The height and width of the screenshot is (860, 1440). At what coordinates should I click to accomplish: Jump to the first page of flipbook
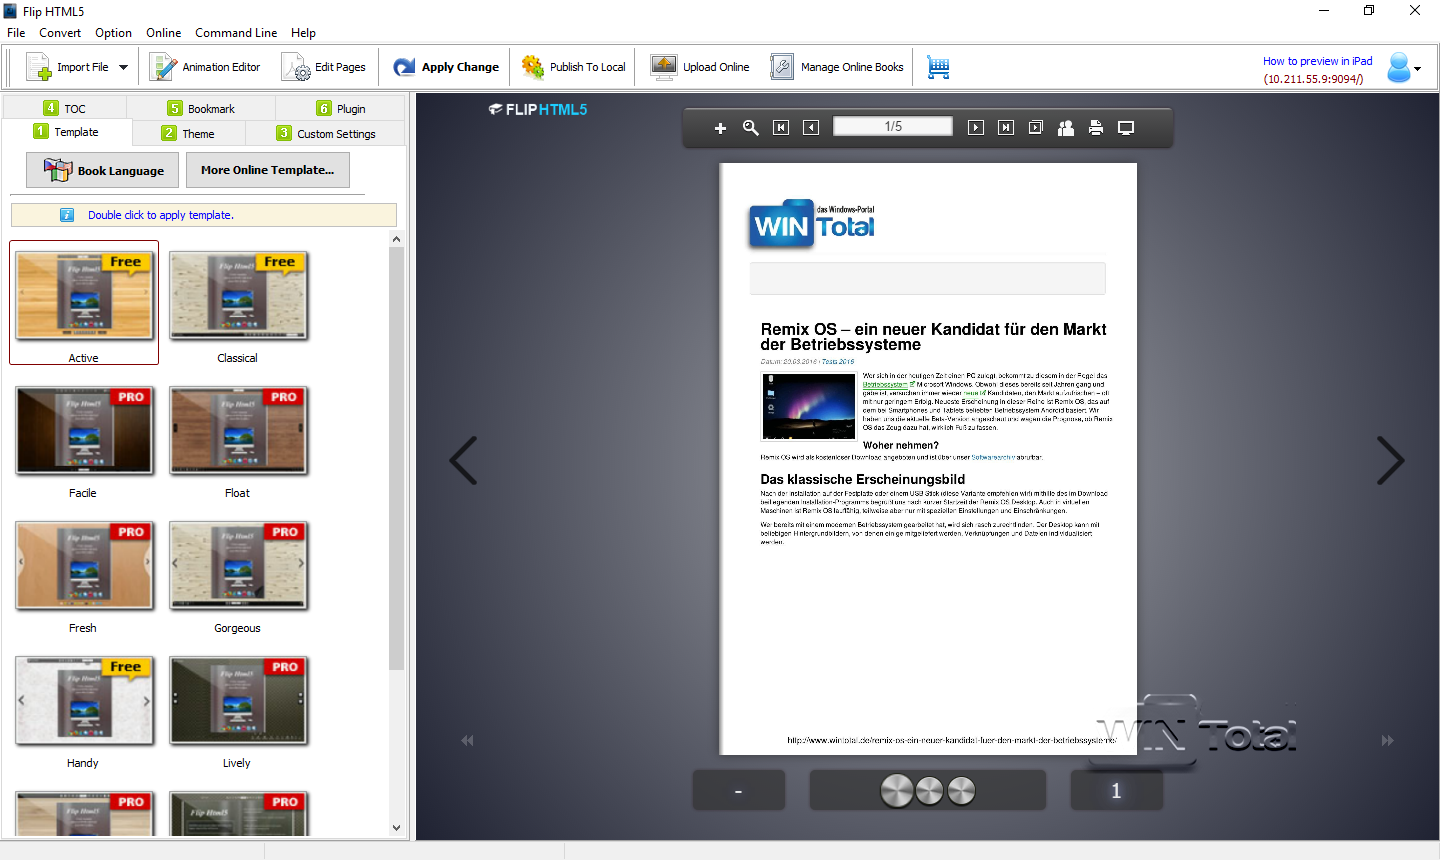(x=781, y=128)
